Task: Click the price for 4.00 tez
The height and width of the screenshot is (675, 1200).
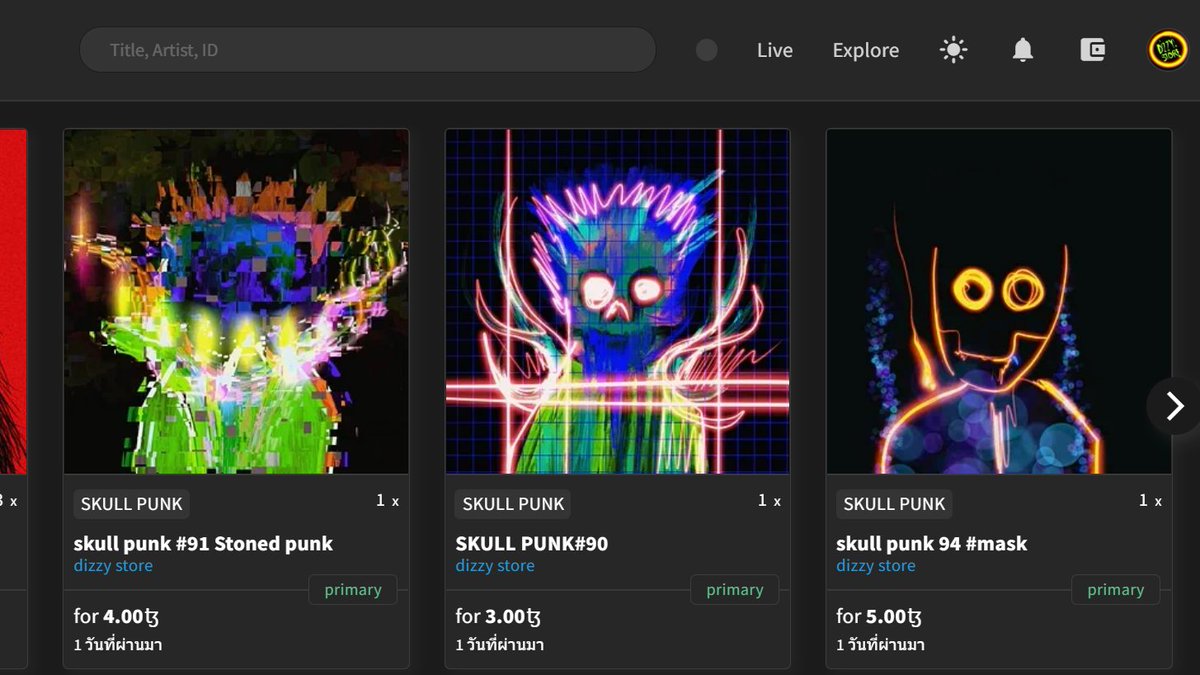Action: [x=117, y=616]
